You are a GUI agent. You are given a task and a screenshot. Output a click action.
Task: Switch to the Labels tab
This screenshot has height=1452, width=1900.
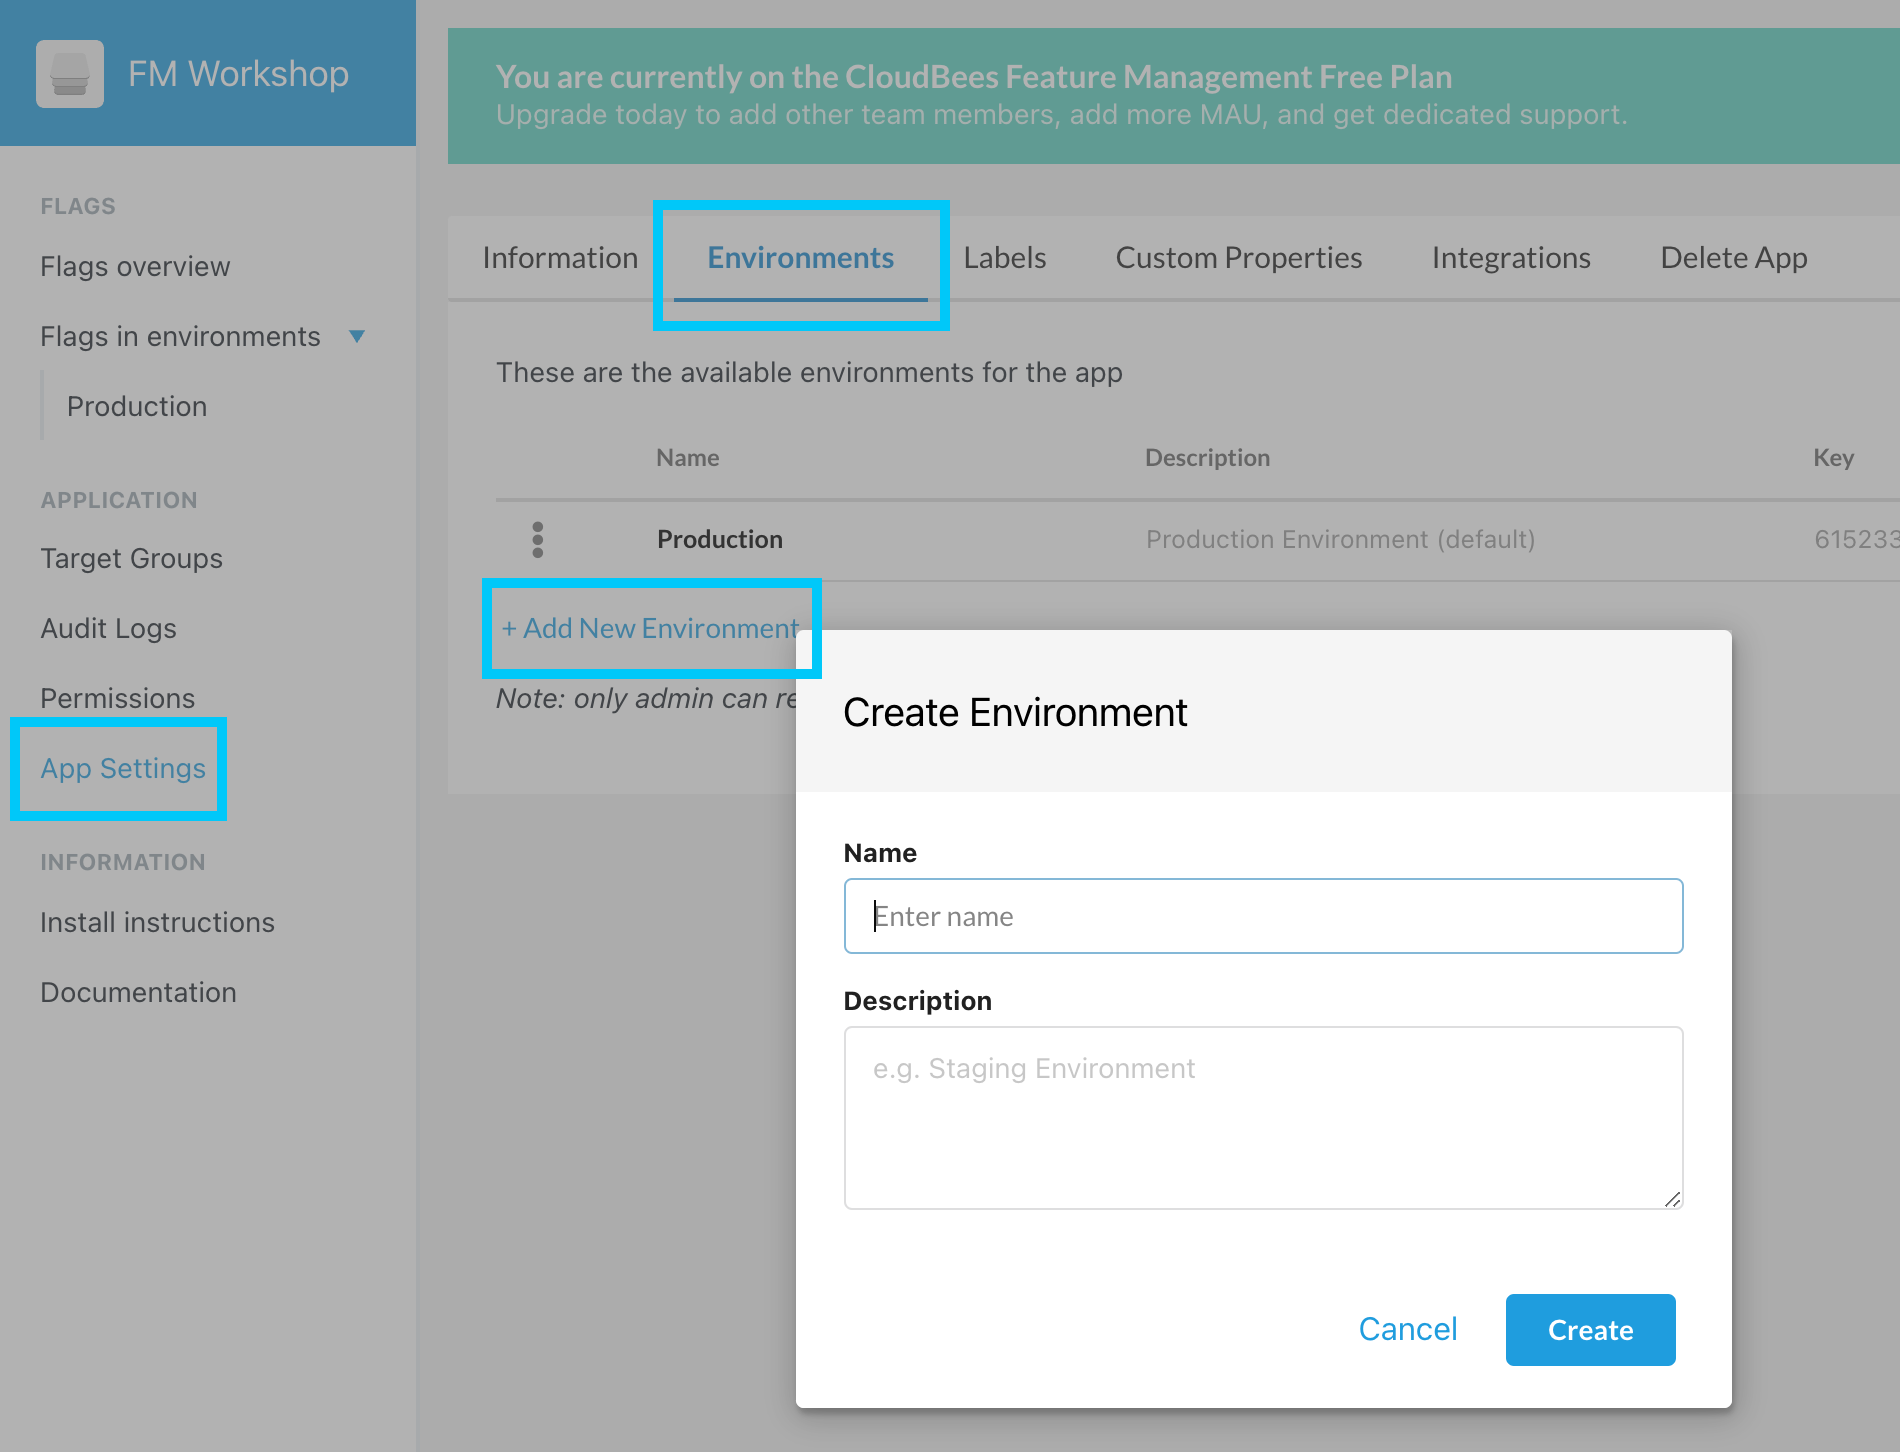1004,258
